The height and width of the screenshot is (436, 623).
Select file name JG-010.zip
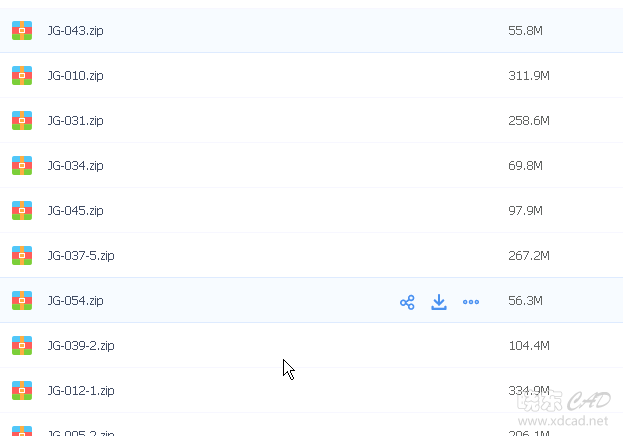pyautogui.click(x=75, y=76)
